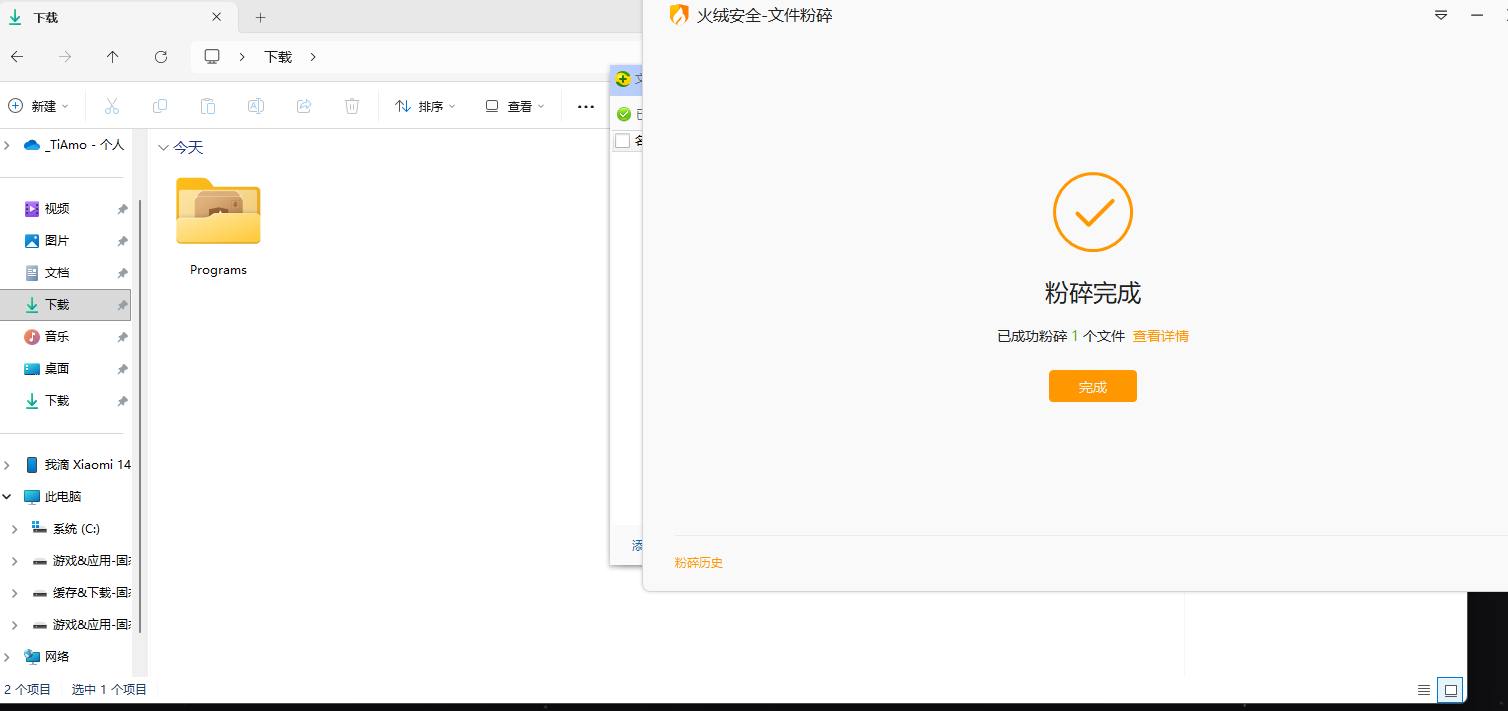The image size is (1508, 711).
Task: Select 我滴 Xiaomi 14 device
Action: point(88,465)
